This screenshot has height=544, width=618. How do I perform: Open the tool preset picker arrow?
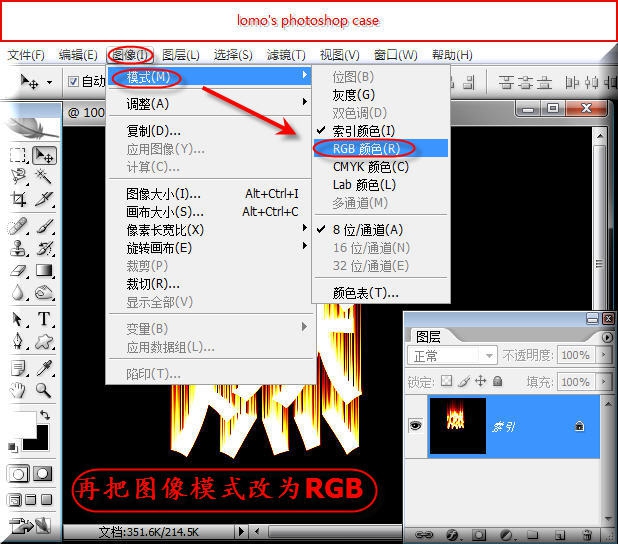coord(49,82)
